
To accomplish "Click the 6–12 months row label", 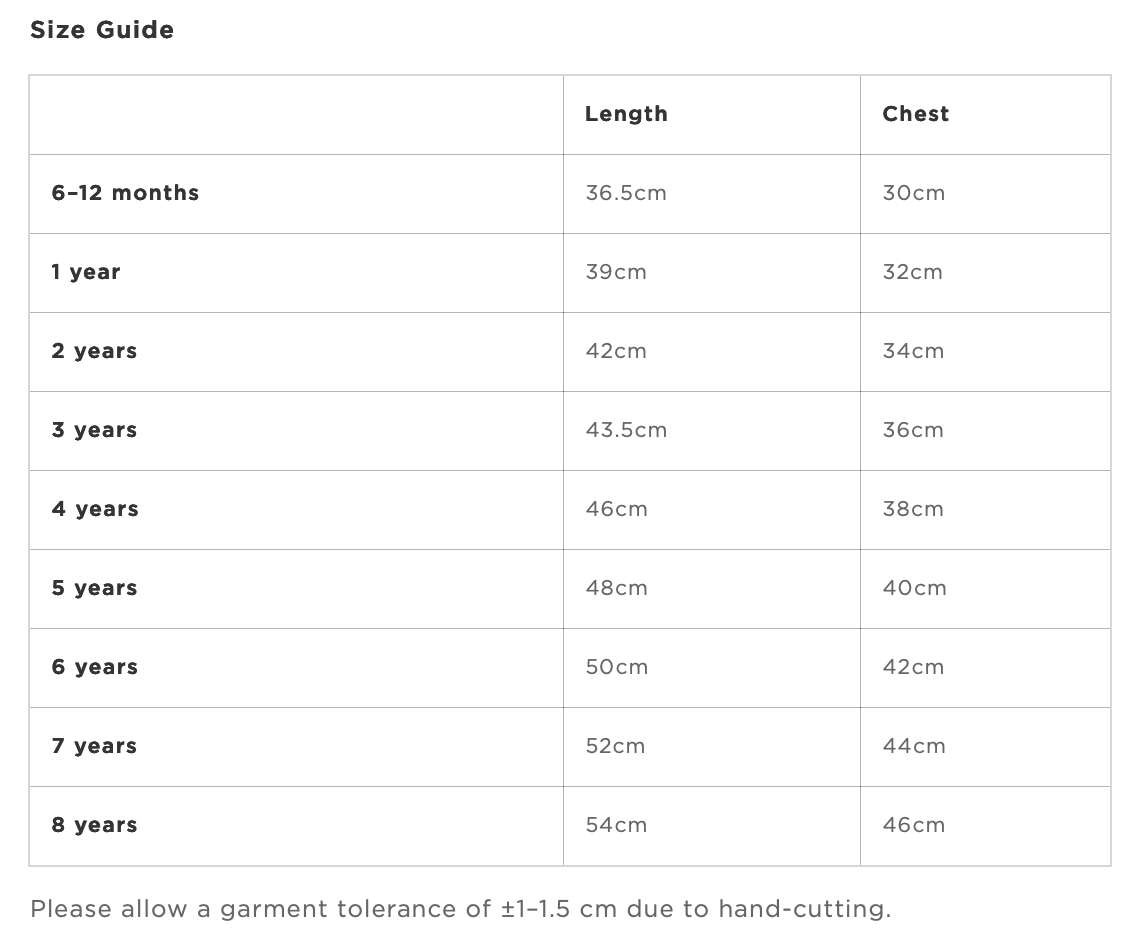I will pyautogui.click(x=125, y=193).
